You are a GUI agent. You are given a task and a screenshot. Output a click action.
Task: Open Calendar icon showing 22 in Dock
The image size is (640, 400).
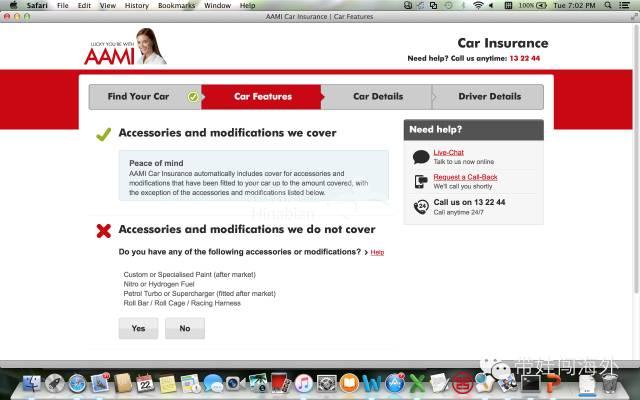coord(145,384)
